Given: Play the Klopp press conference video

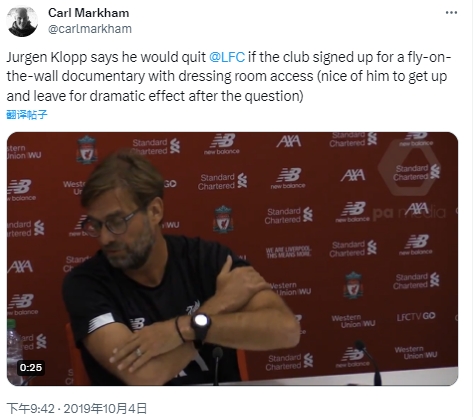Looking at the screenshot, I should pyautogui.click(x=232, y=259).
